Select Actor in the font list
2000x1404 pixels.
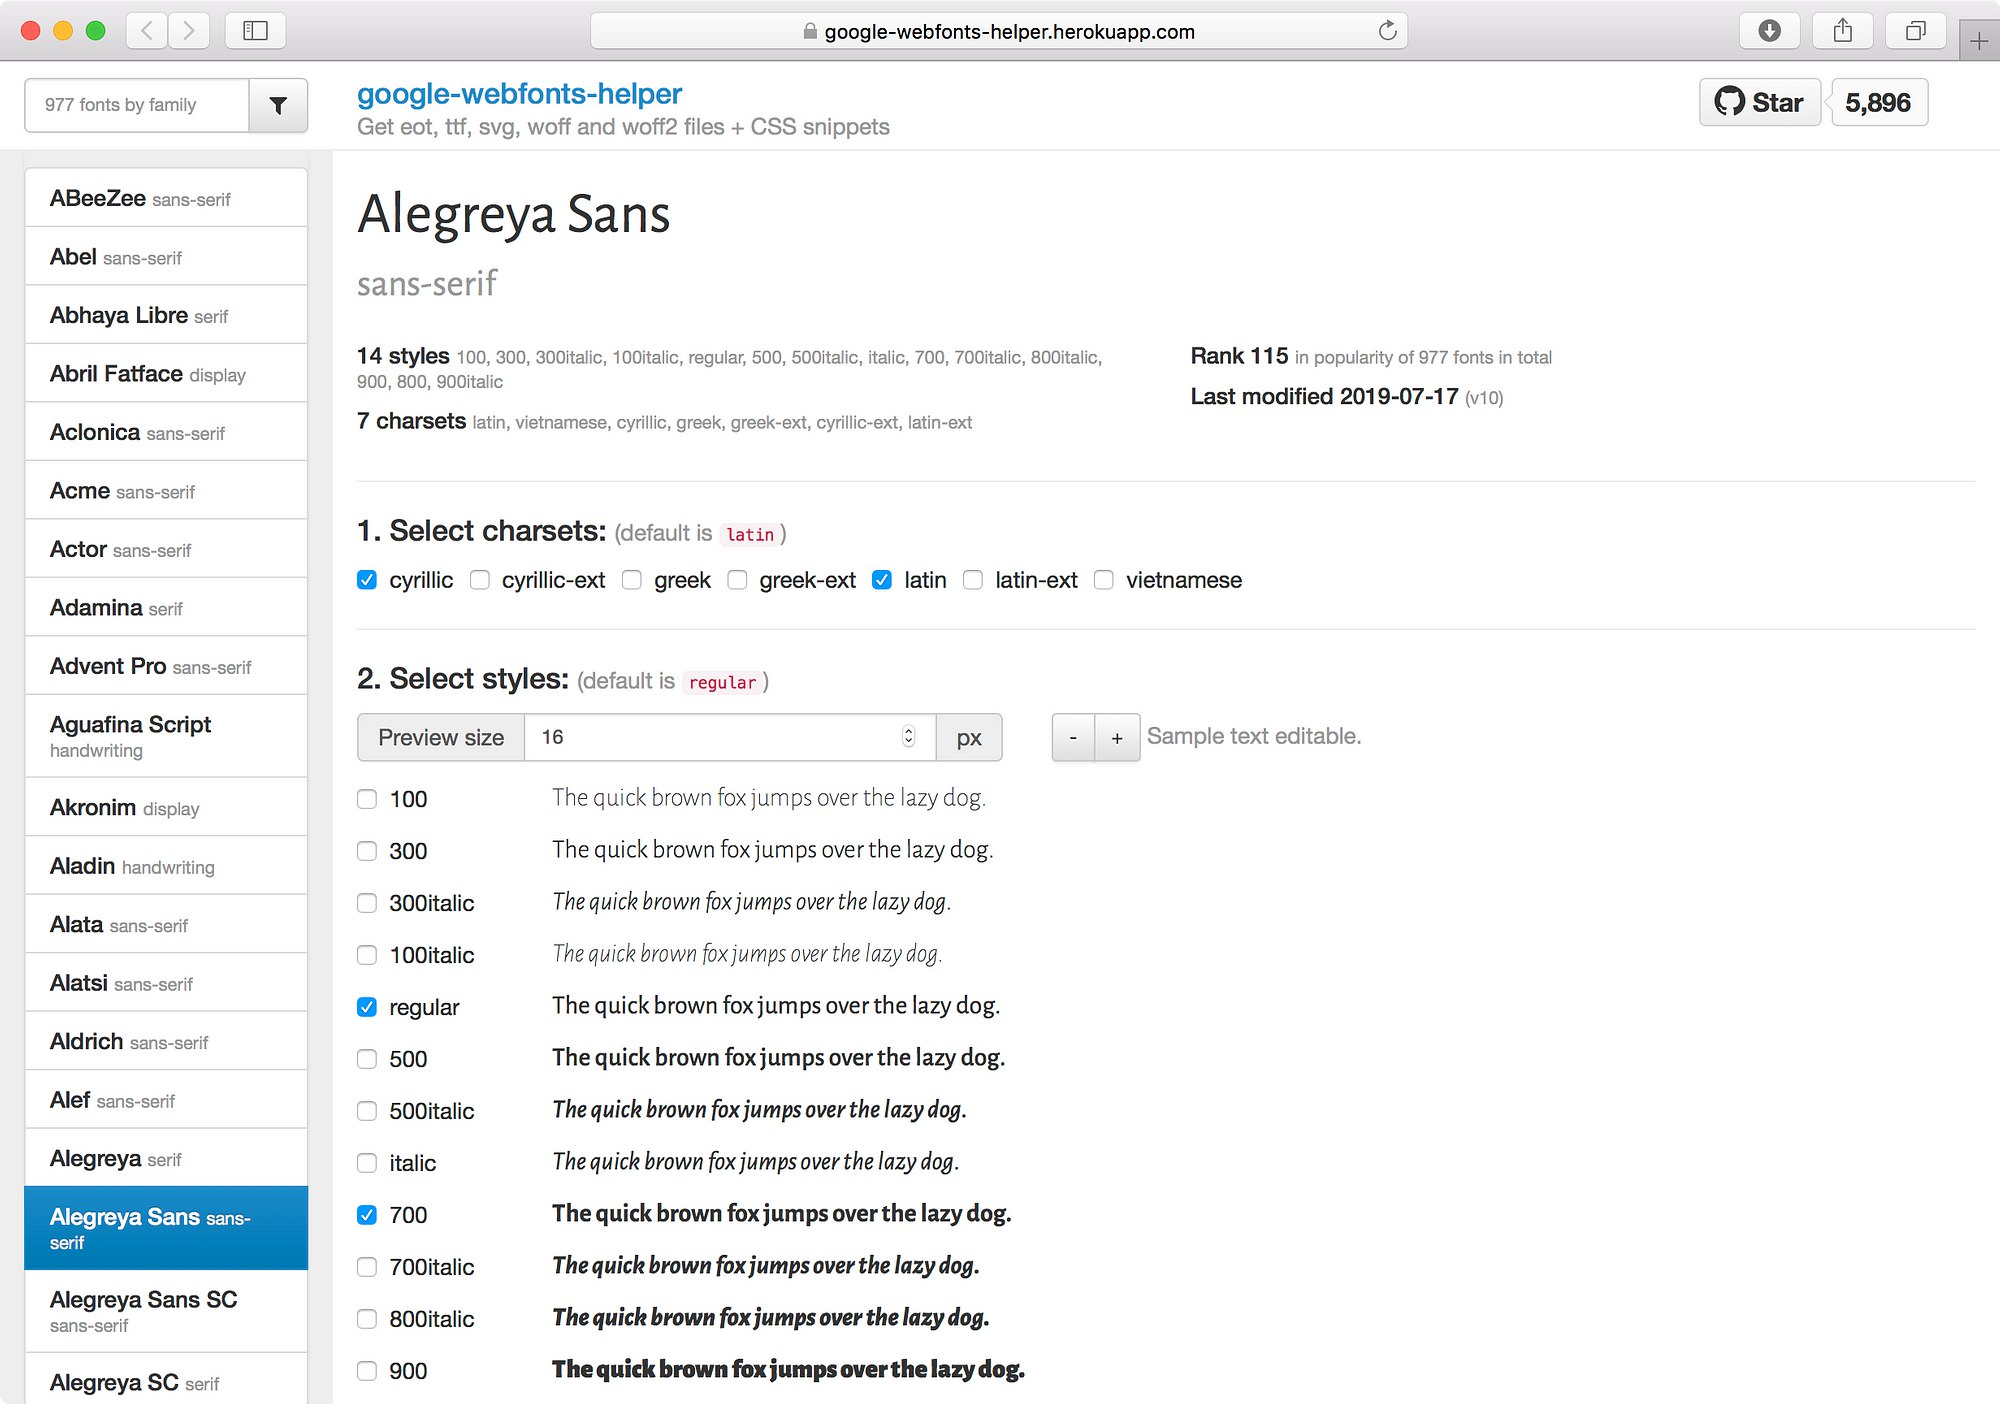point(166,549)
